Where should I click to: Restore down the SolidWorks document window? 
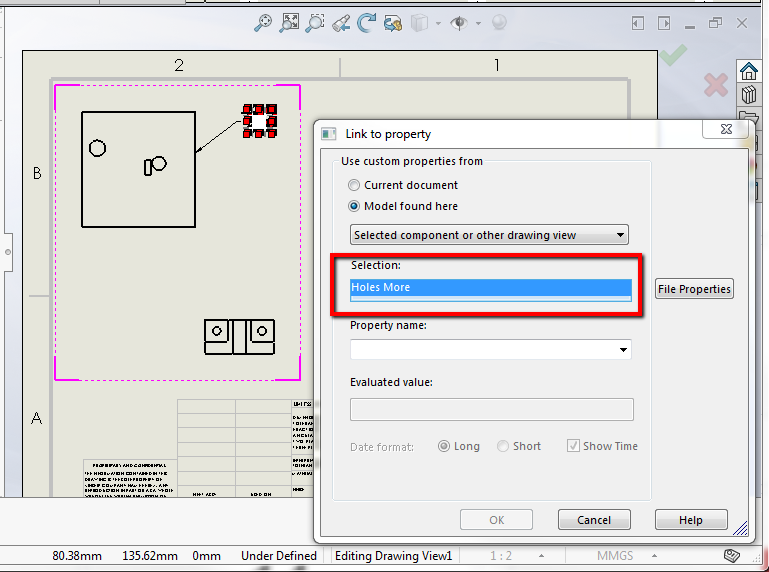coord(716,23)
